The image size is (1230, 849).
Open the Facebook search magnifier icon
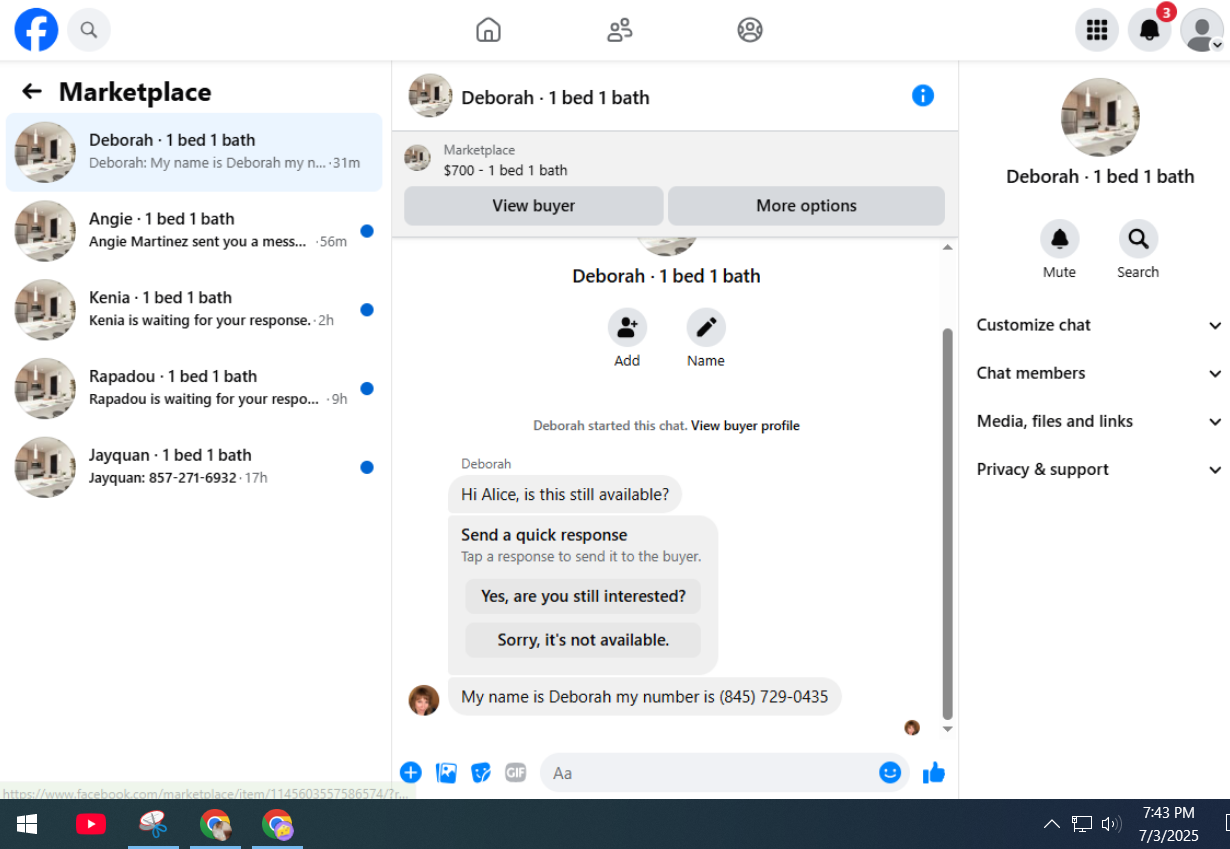pos(89,30)
